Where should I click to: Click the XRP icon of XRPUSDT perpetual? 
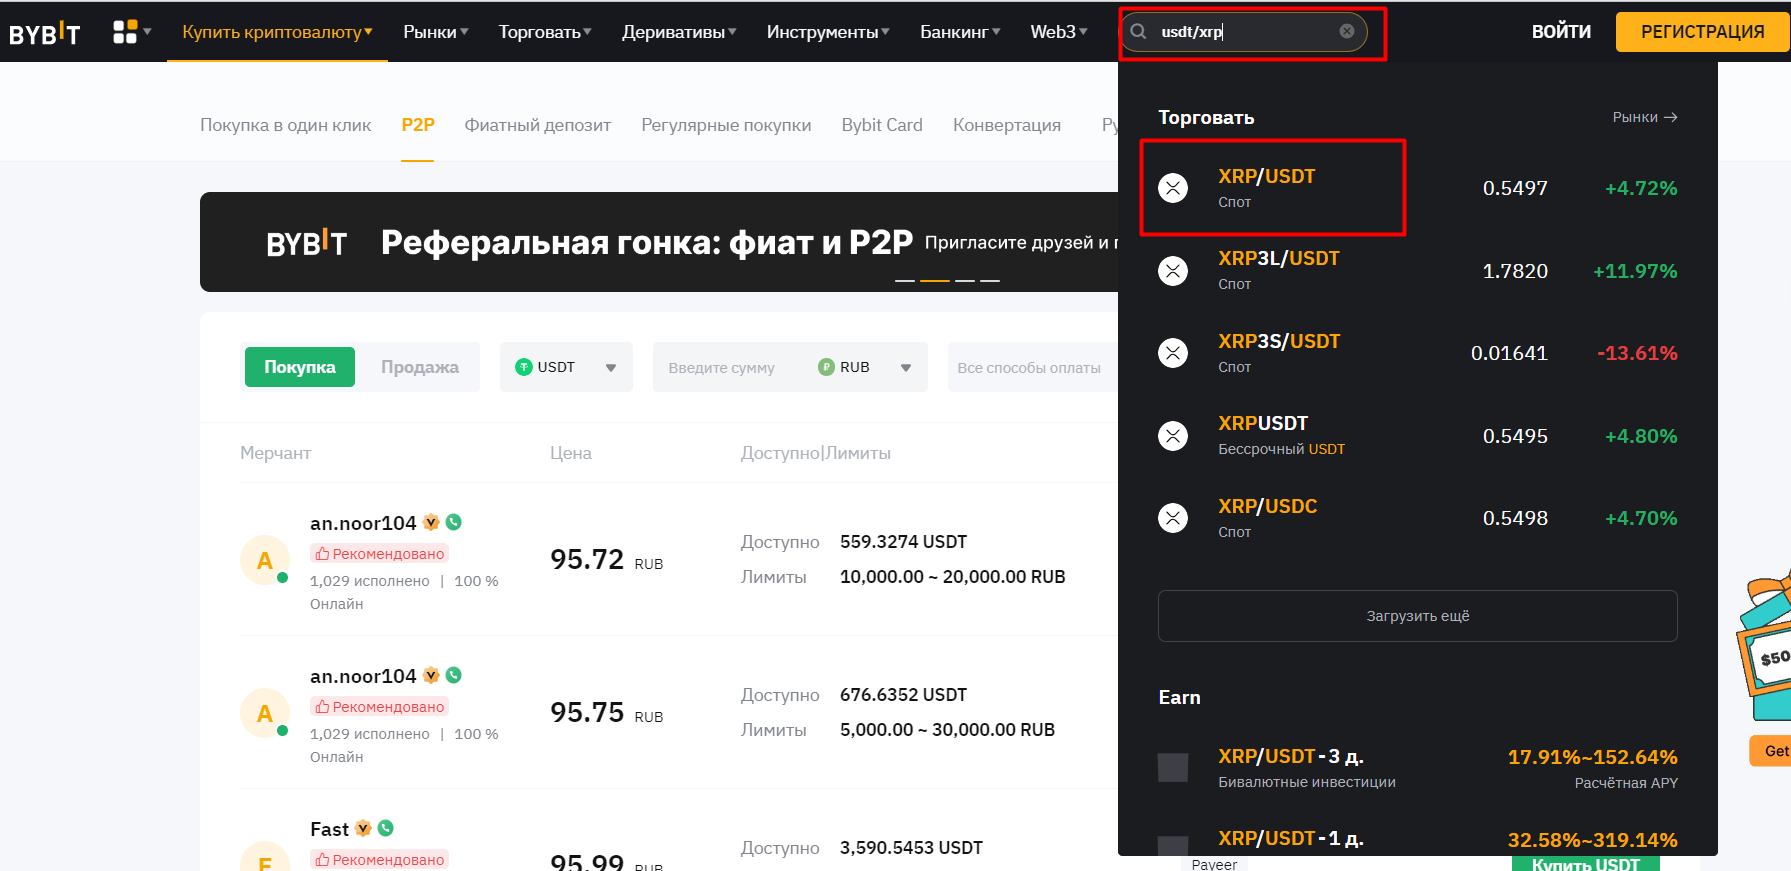1173,436
